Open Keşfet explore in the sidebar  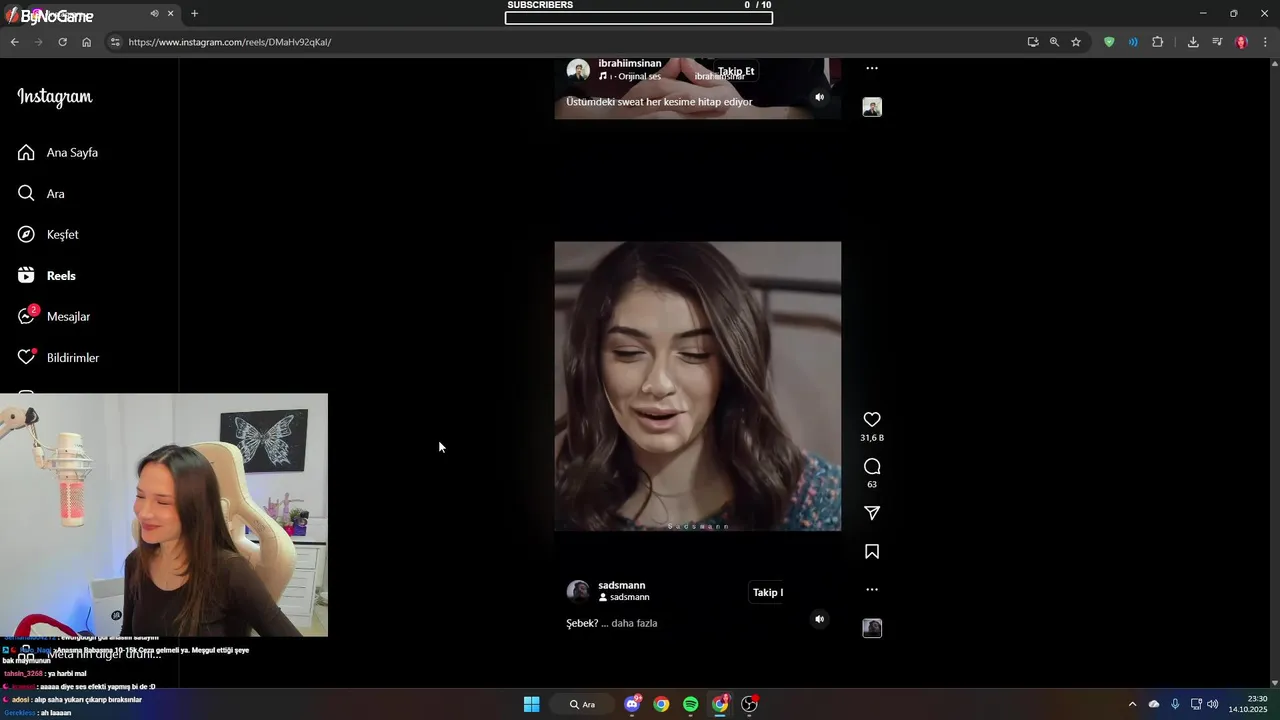click(x=48, y=235)
